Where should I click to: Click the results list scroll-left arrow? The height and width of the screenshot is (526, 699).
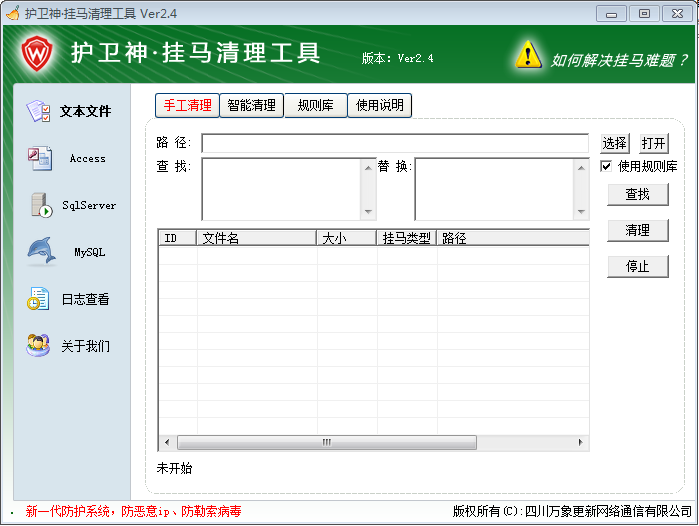point(167,442)
